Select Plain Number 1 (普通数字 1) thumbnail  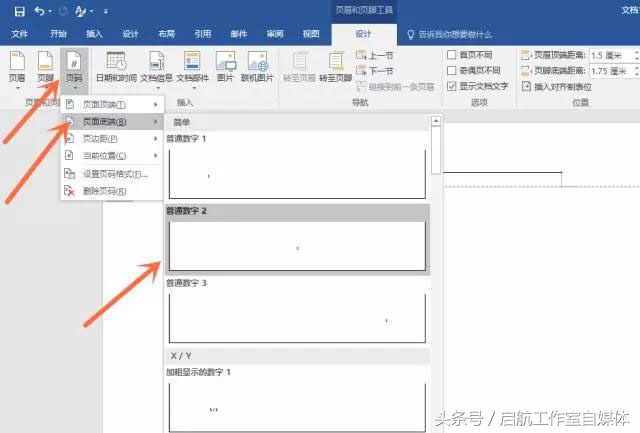pos(297,173)
